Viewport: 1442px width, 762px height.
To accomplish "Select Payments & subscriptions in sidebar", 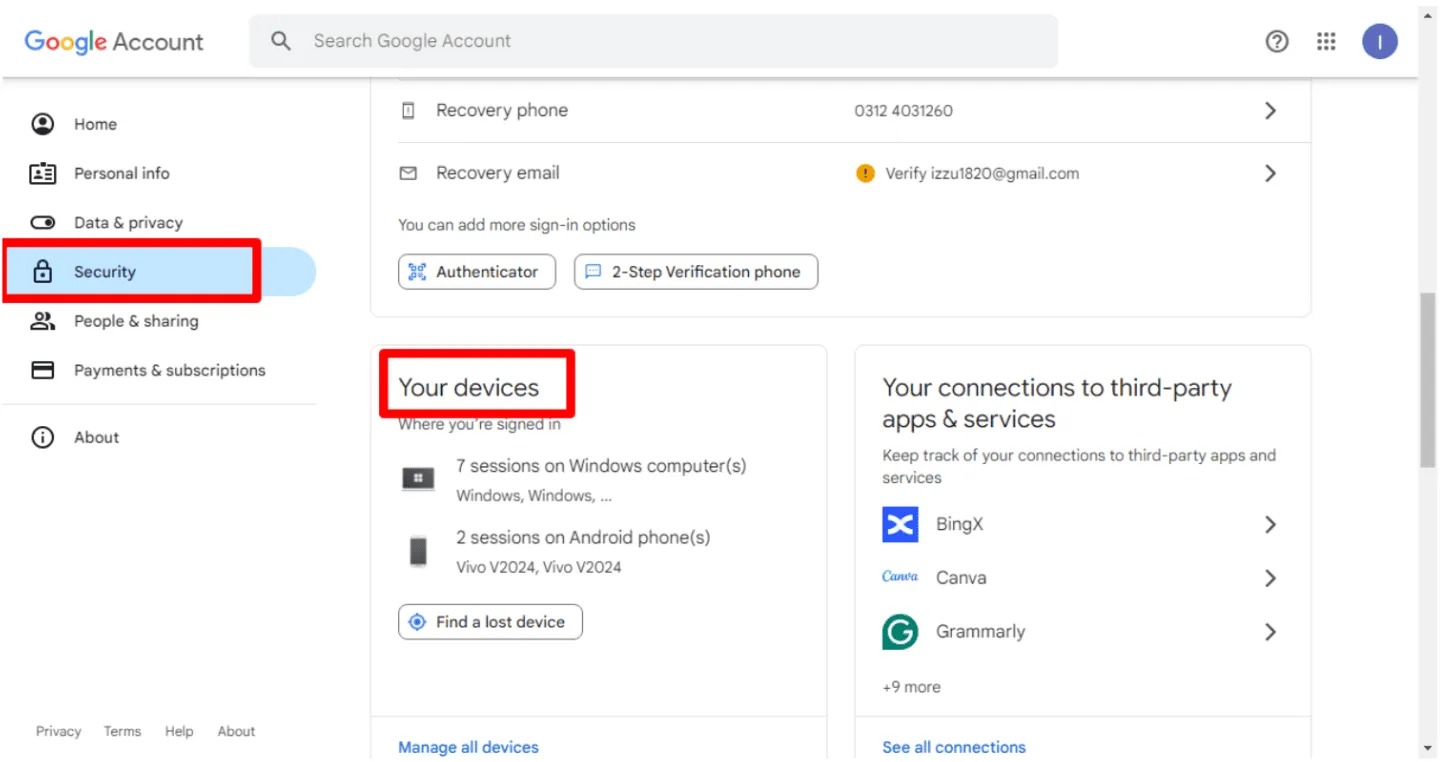I will point(169,370).
